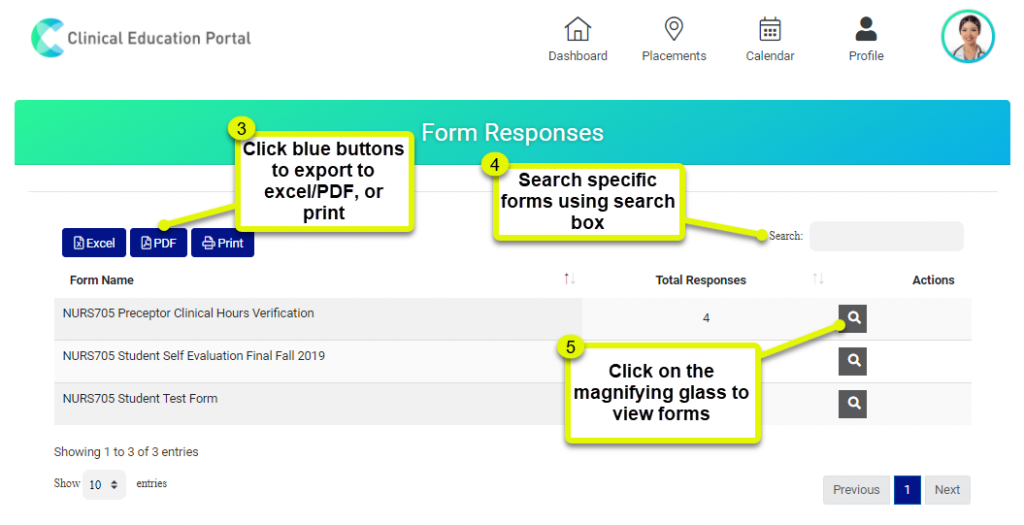Print the form responses table
This screenshot has width=1024, height=525.
(223, 243)
